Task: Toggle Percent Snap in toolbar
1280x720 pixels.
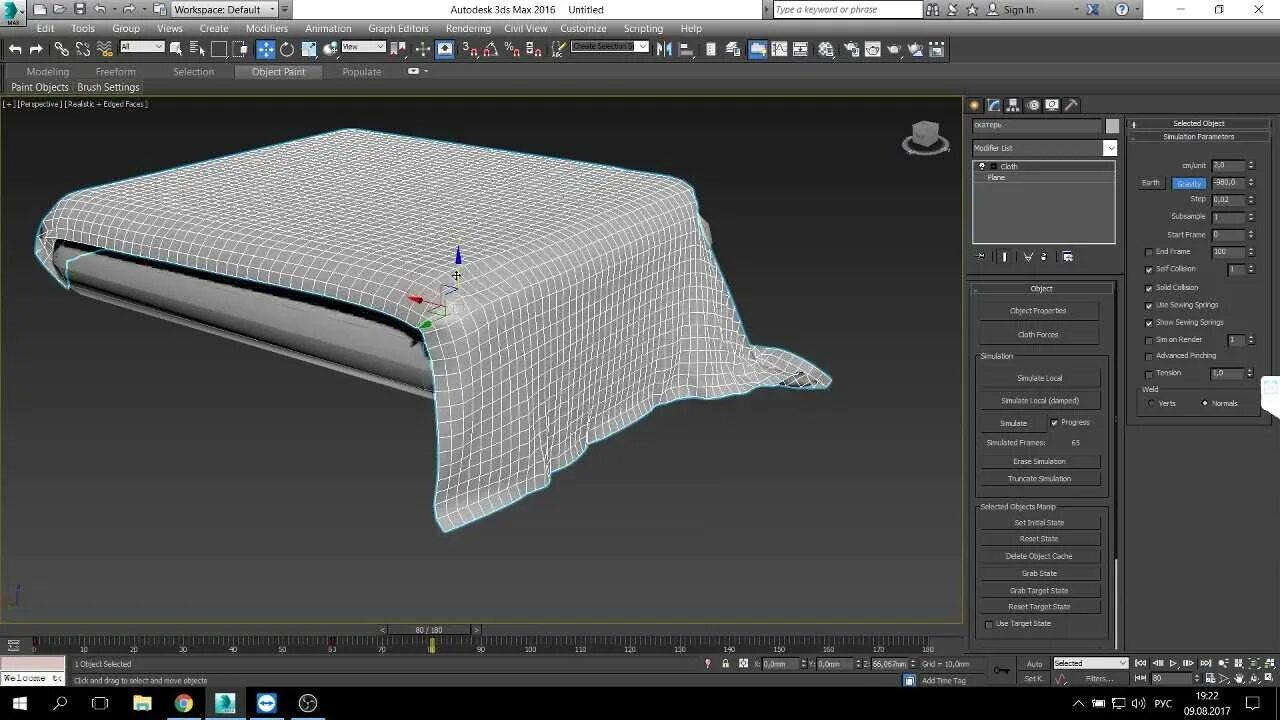Action: (x=513, y=48)
